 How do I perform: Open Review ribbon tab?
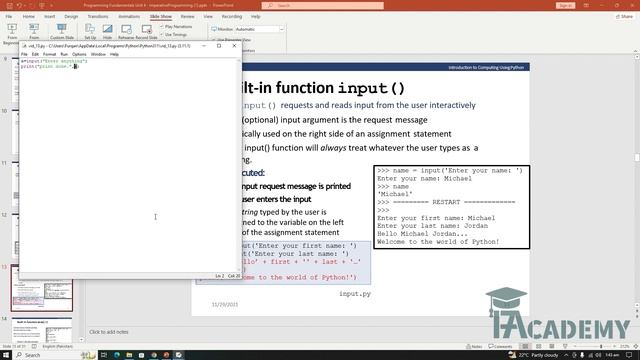click(187, 17)
